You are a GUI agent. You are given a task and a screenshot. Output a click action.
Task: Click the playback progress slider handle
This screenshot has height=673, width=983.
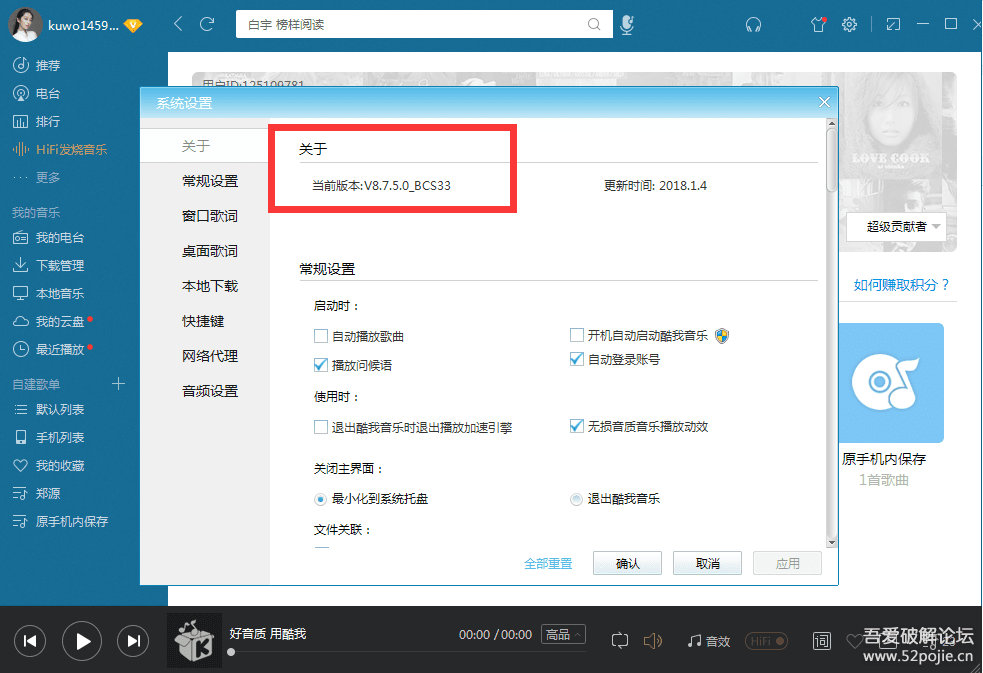click(x=231, y=652)
